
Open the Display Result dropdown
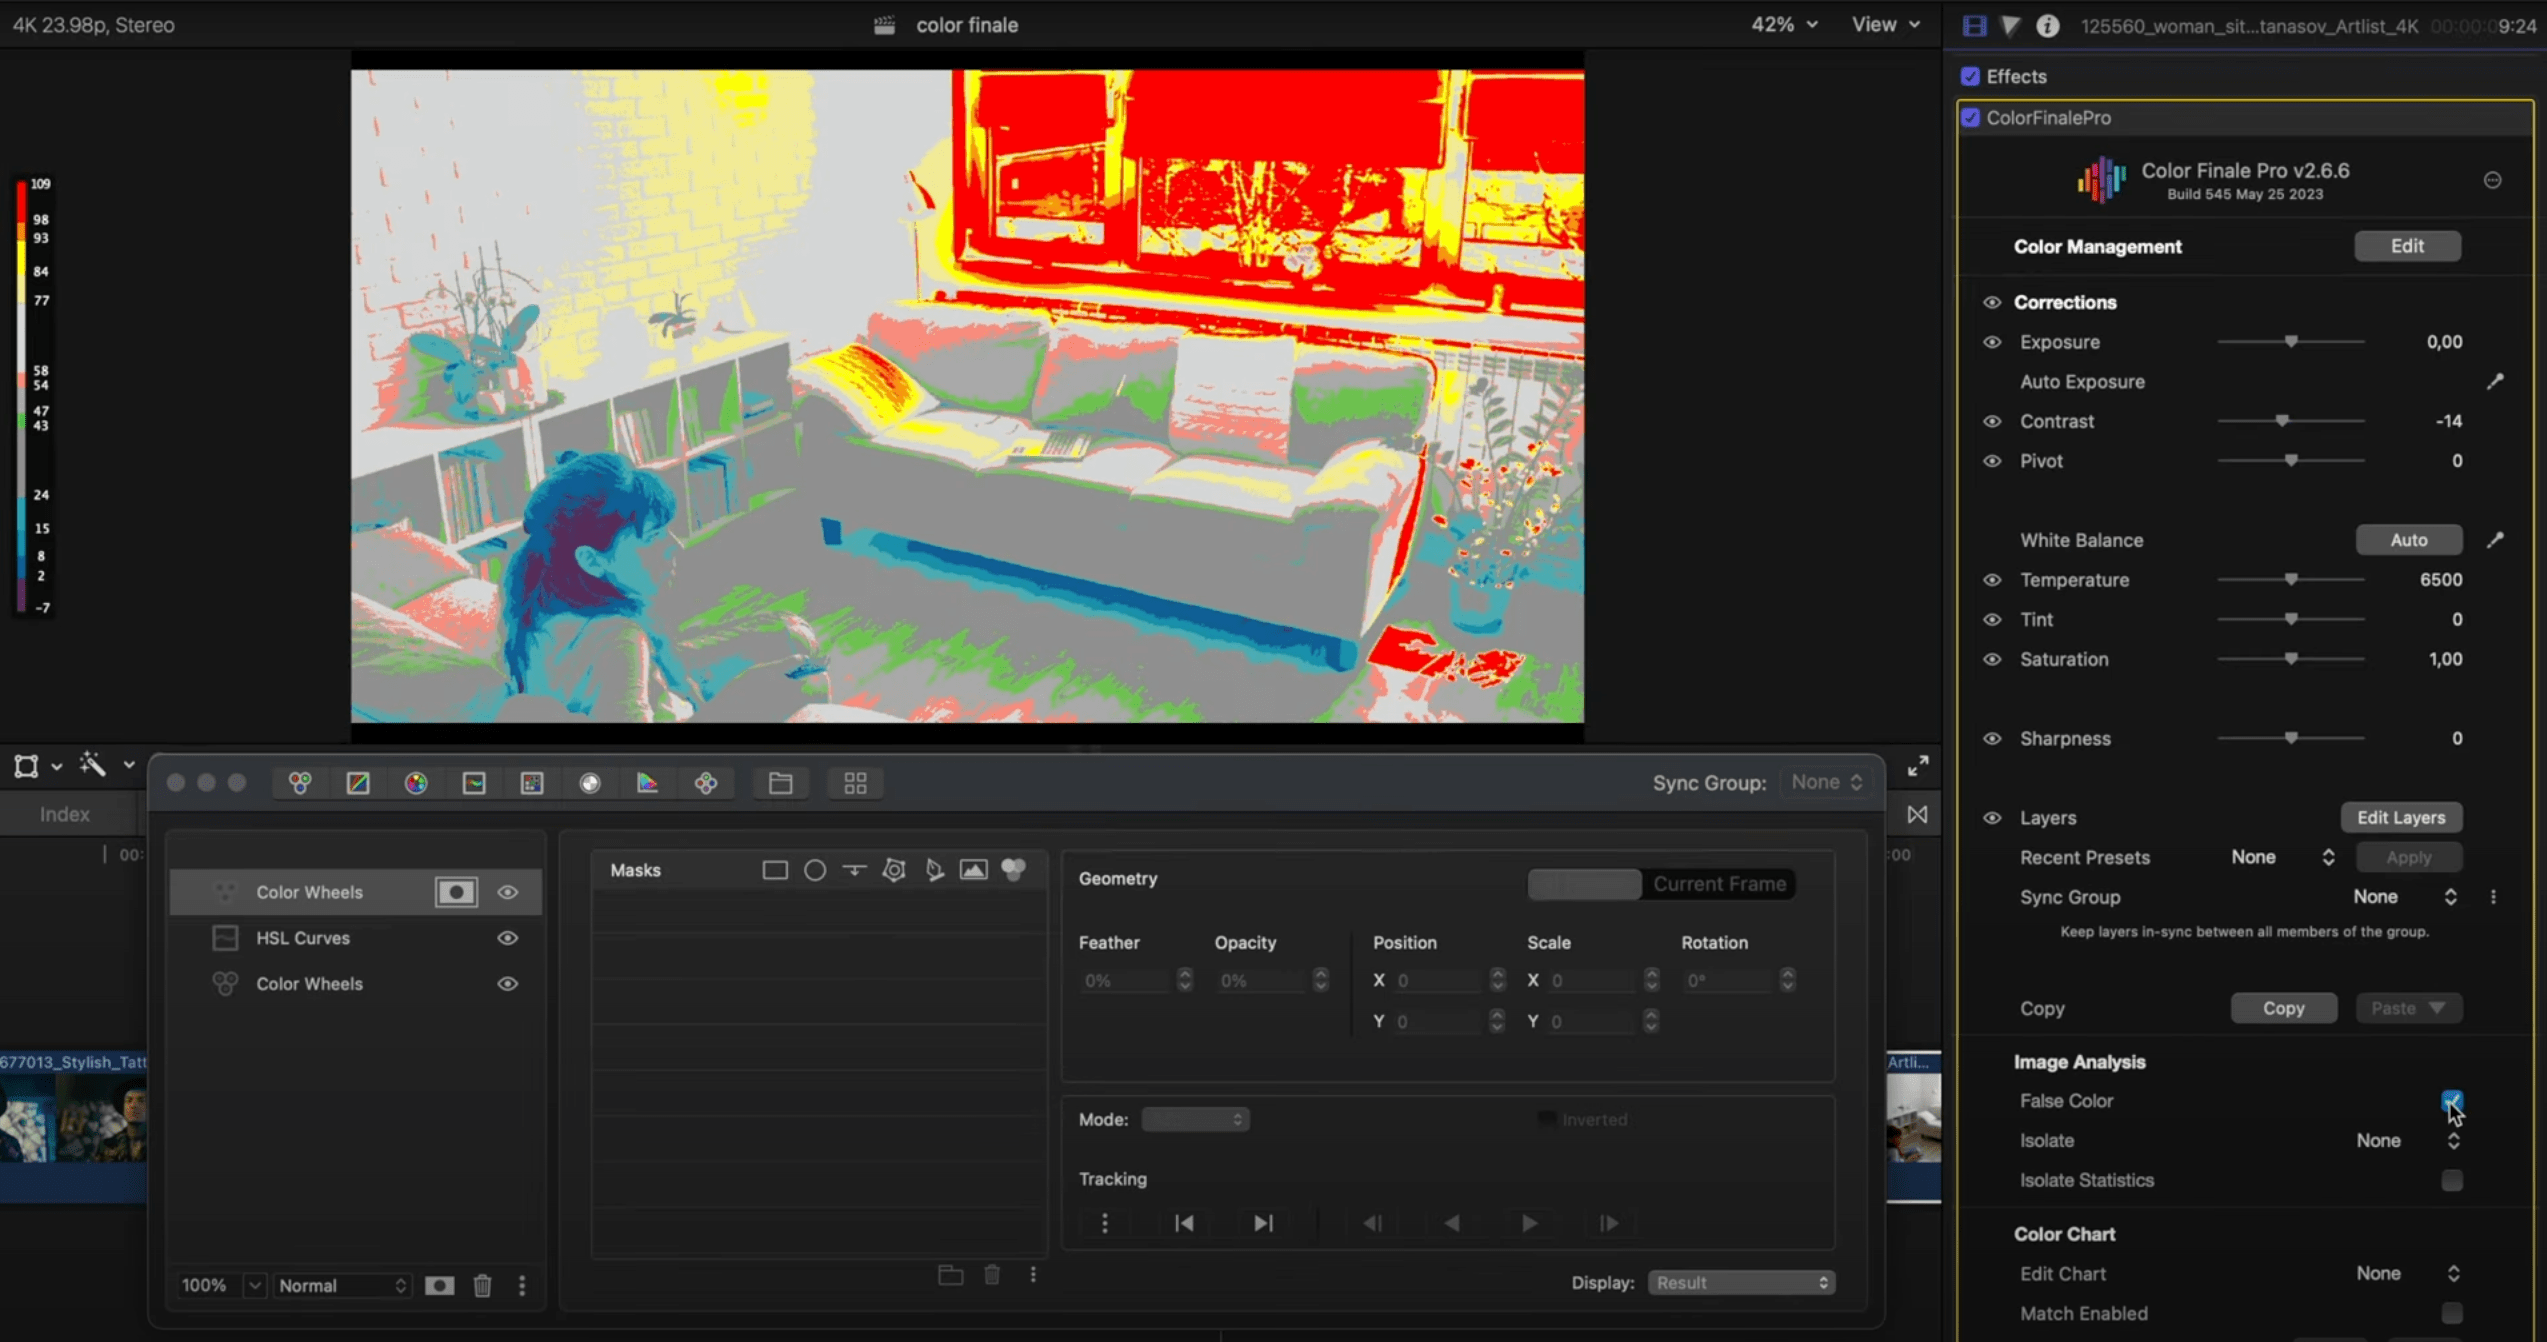(x=1741, y=1283)
